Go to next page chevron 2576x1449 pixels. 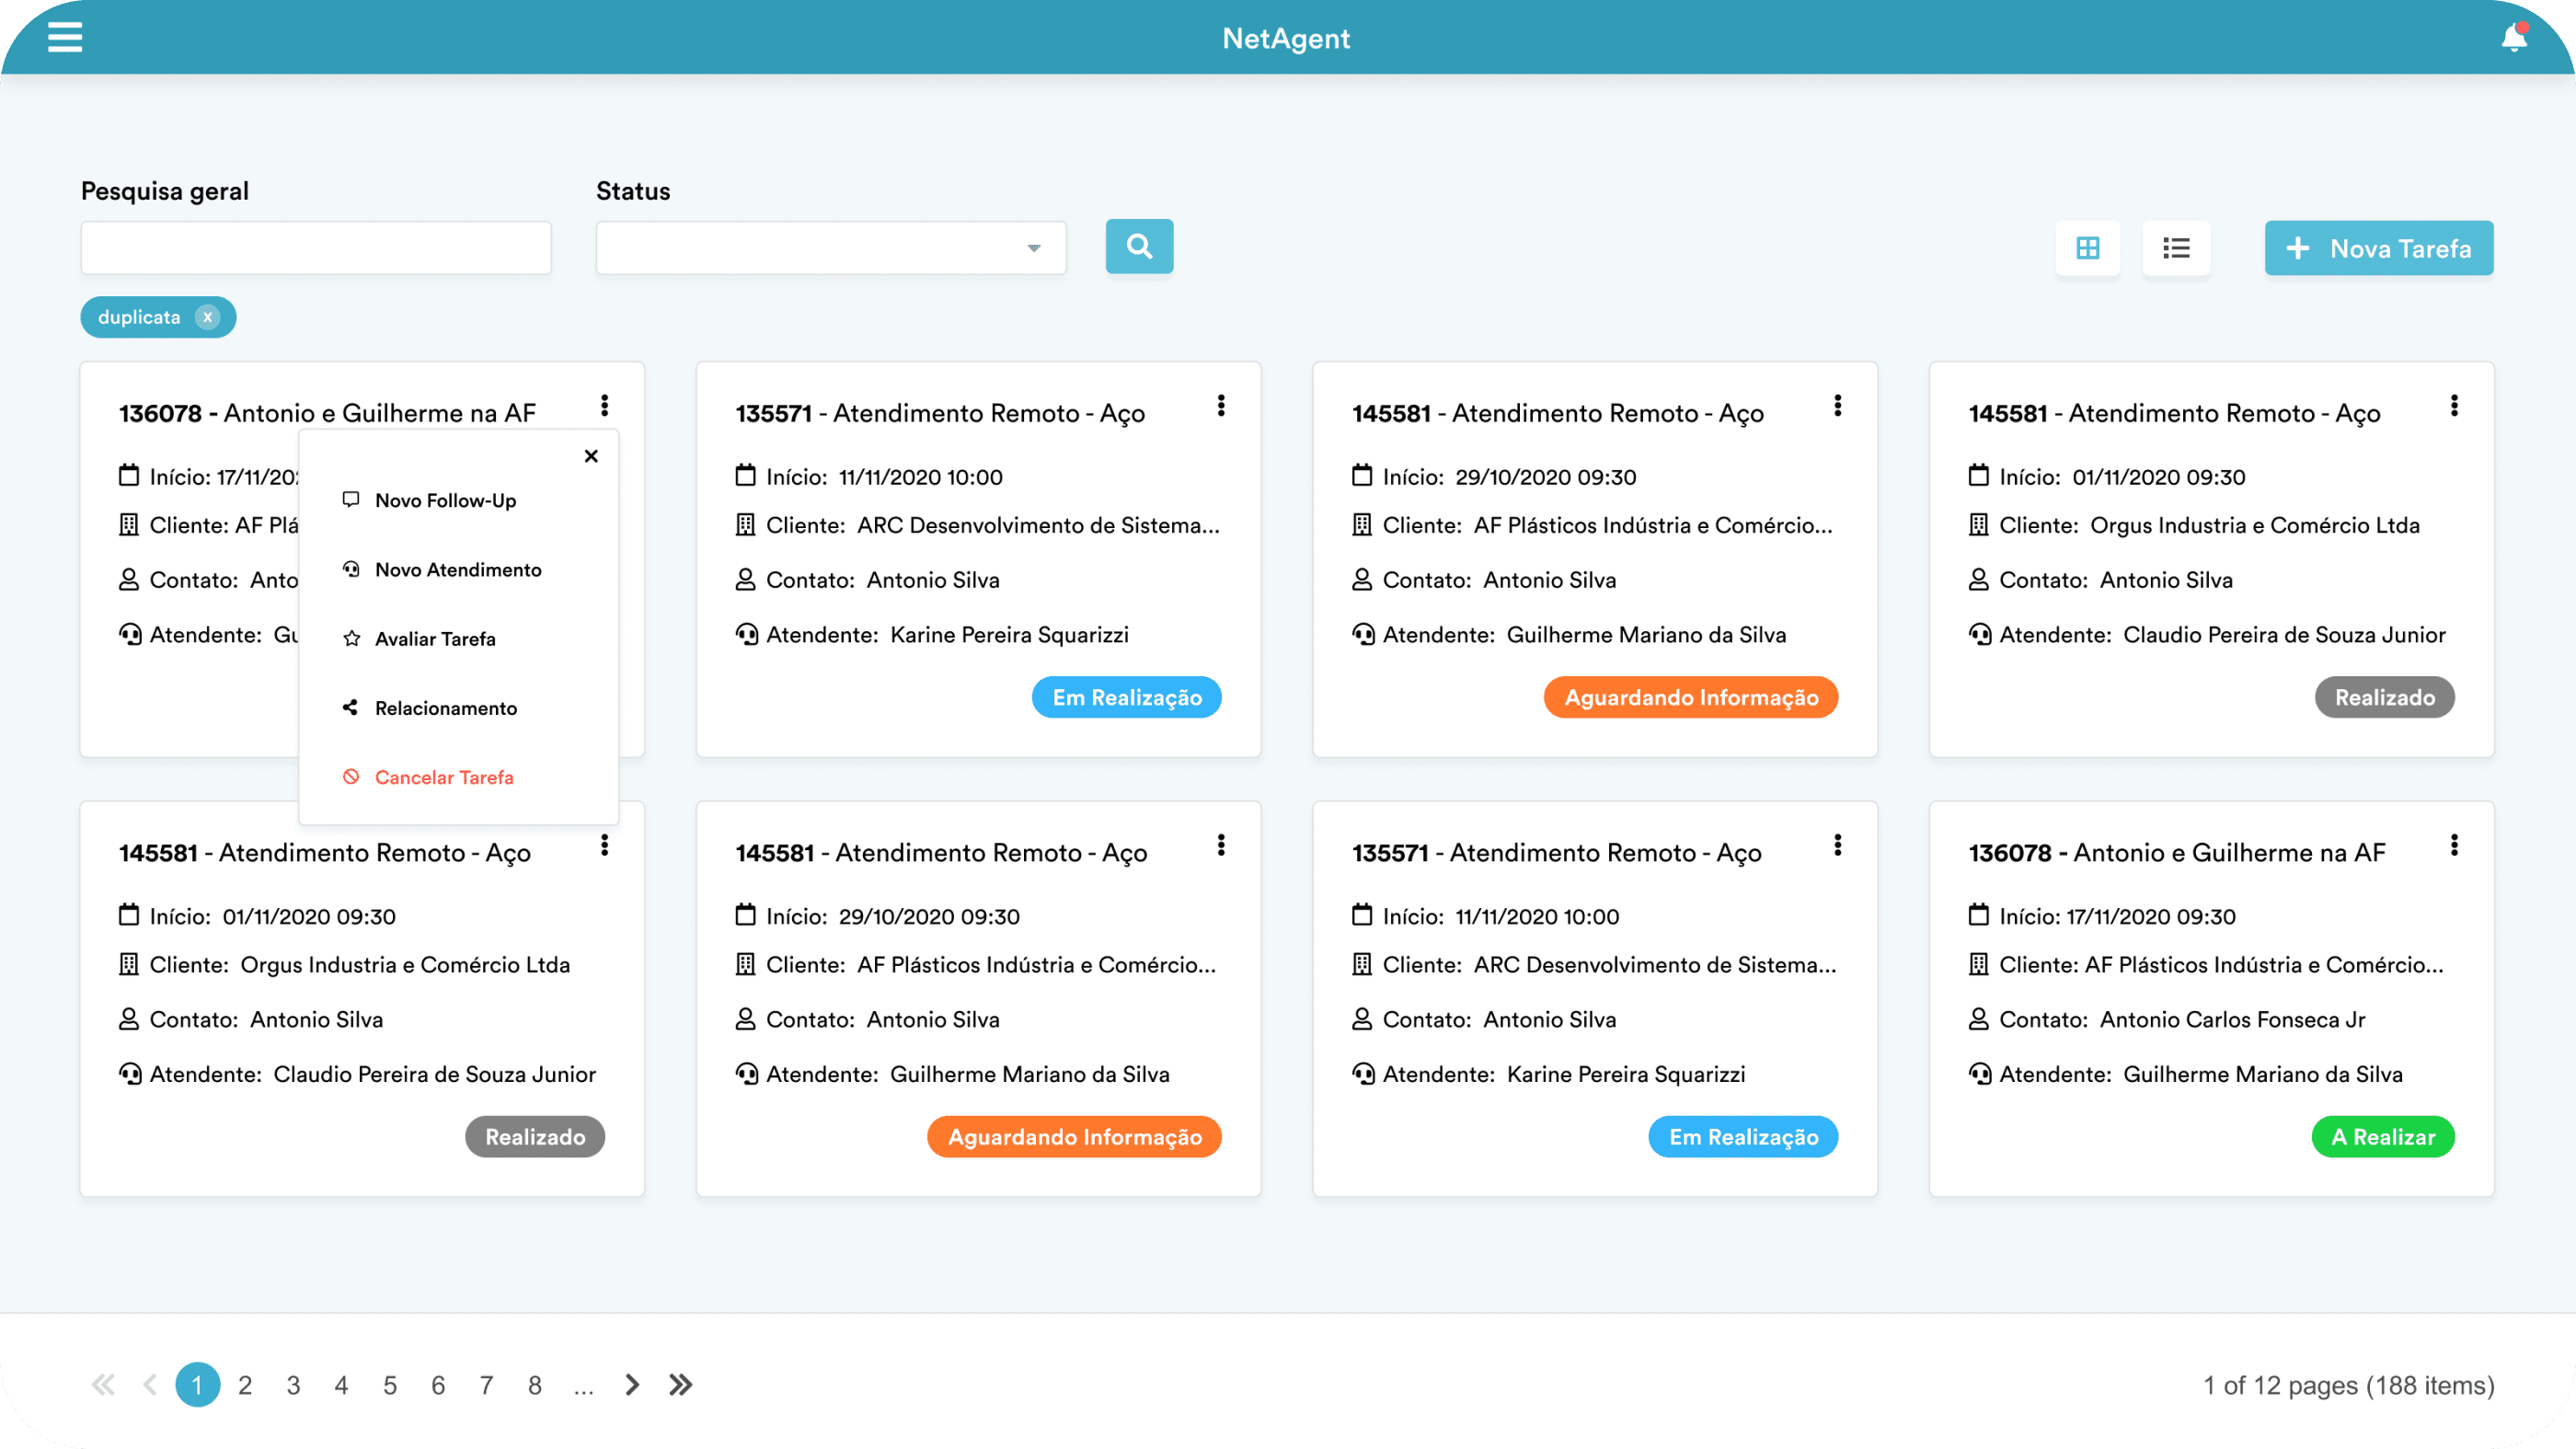tap(632, 1385)
